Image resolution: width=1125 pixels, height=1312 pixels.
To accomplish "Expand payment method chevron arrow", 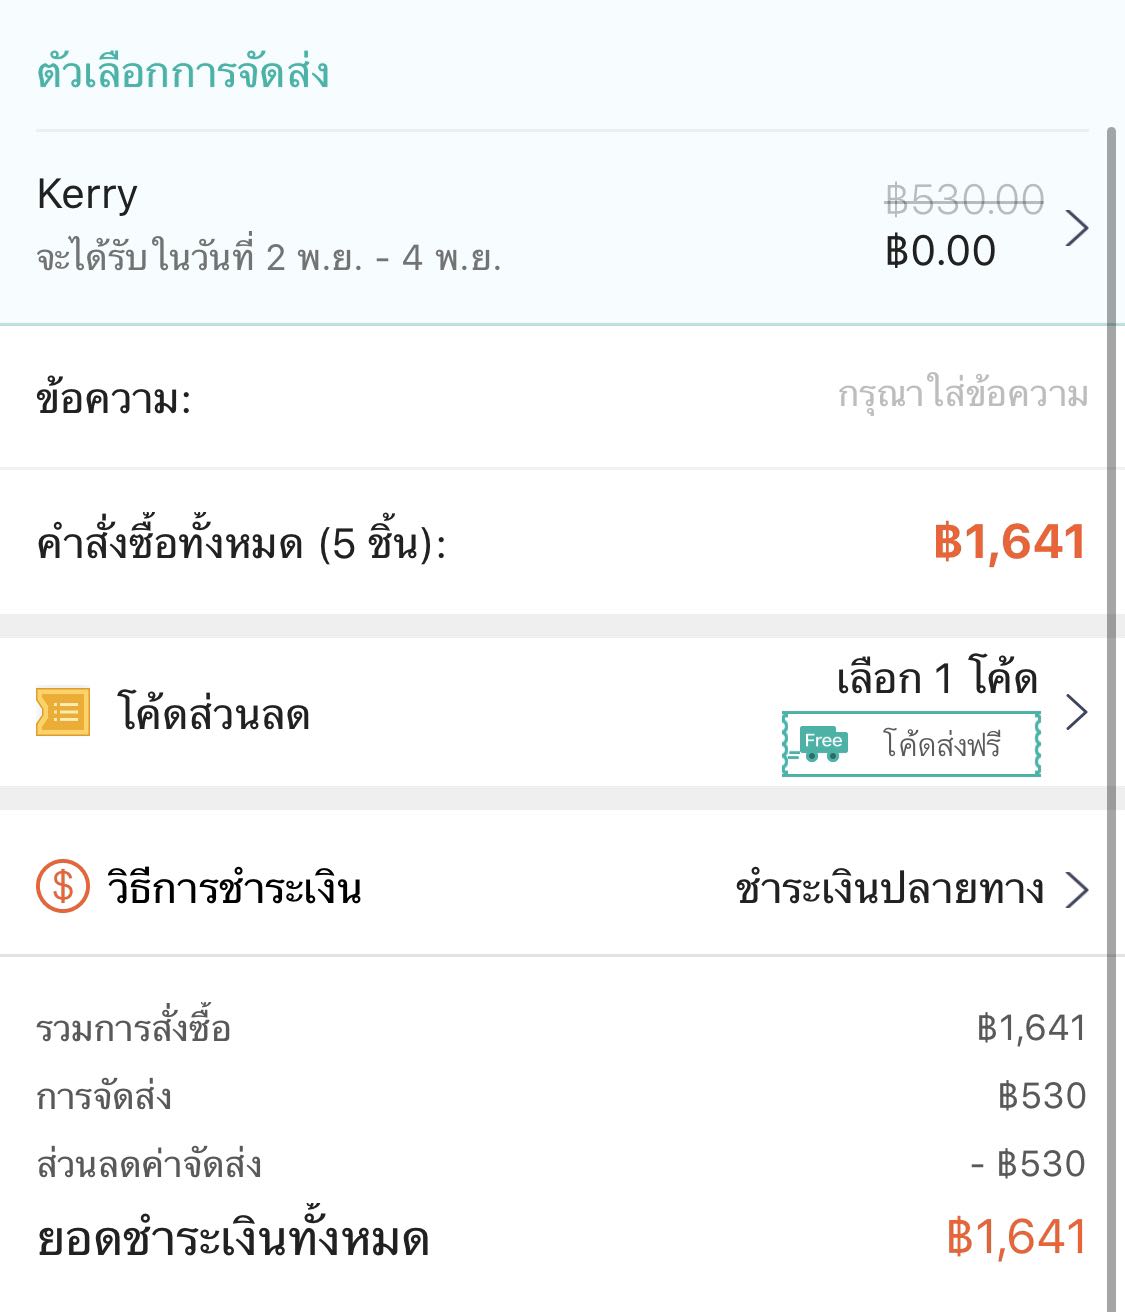I will (1076, 889).
